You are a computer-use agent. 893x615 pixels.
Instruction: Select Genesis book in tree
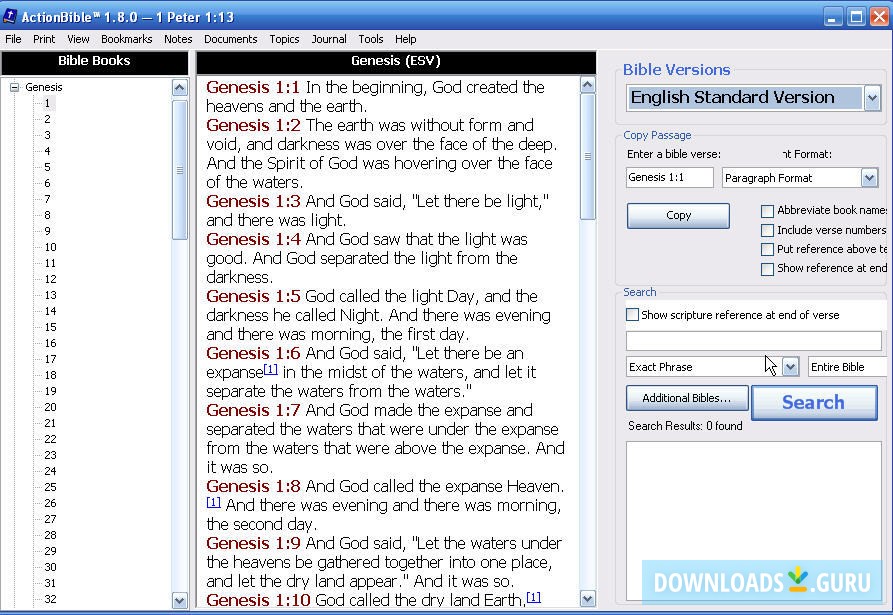[44, 87]
